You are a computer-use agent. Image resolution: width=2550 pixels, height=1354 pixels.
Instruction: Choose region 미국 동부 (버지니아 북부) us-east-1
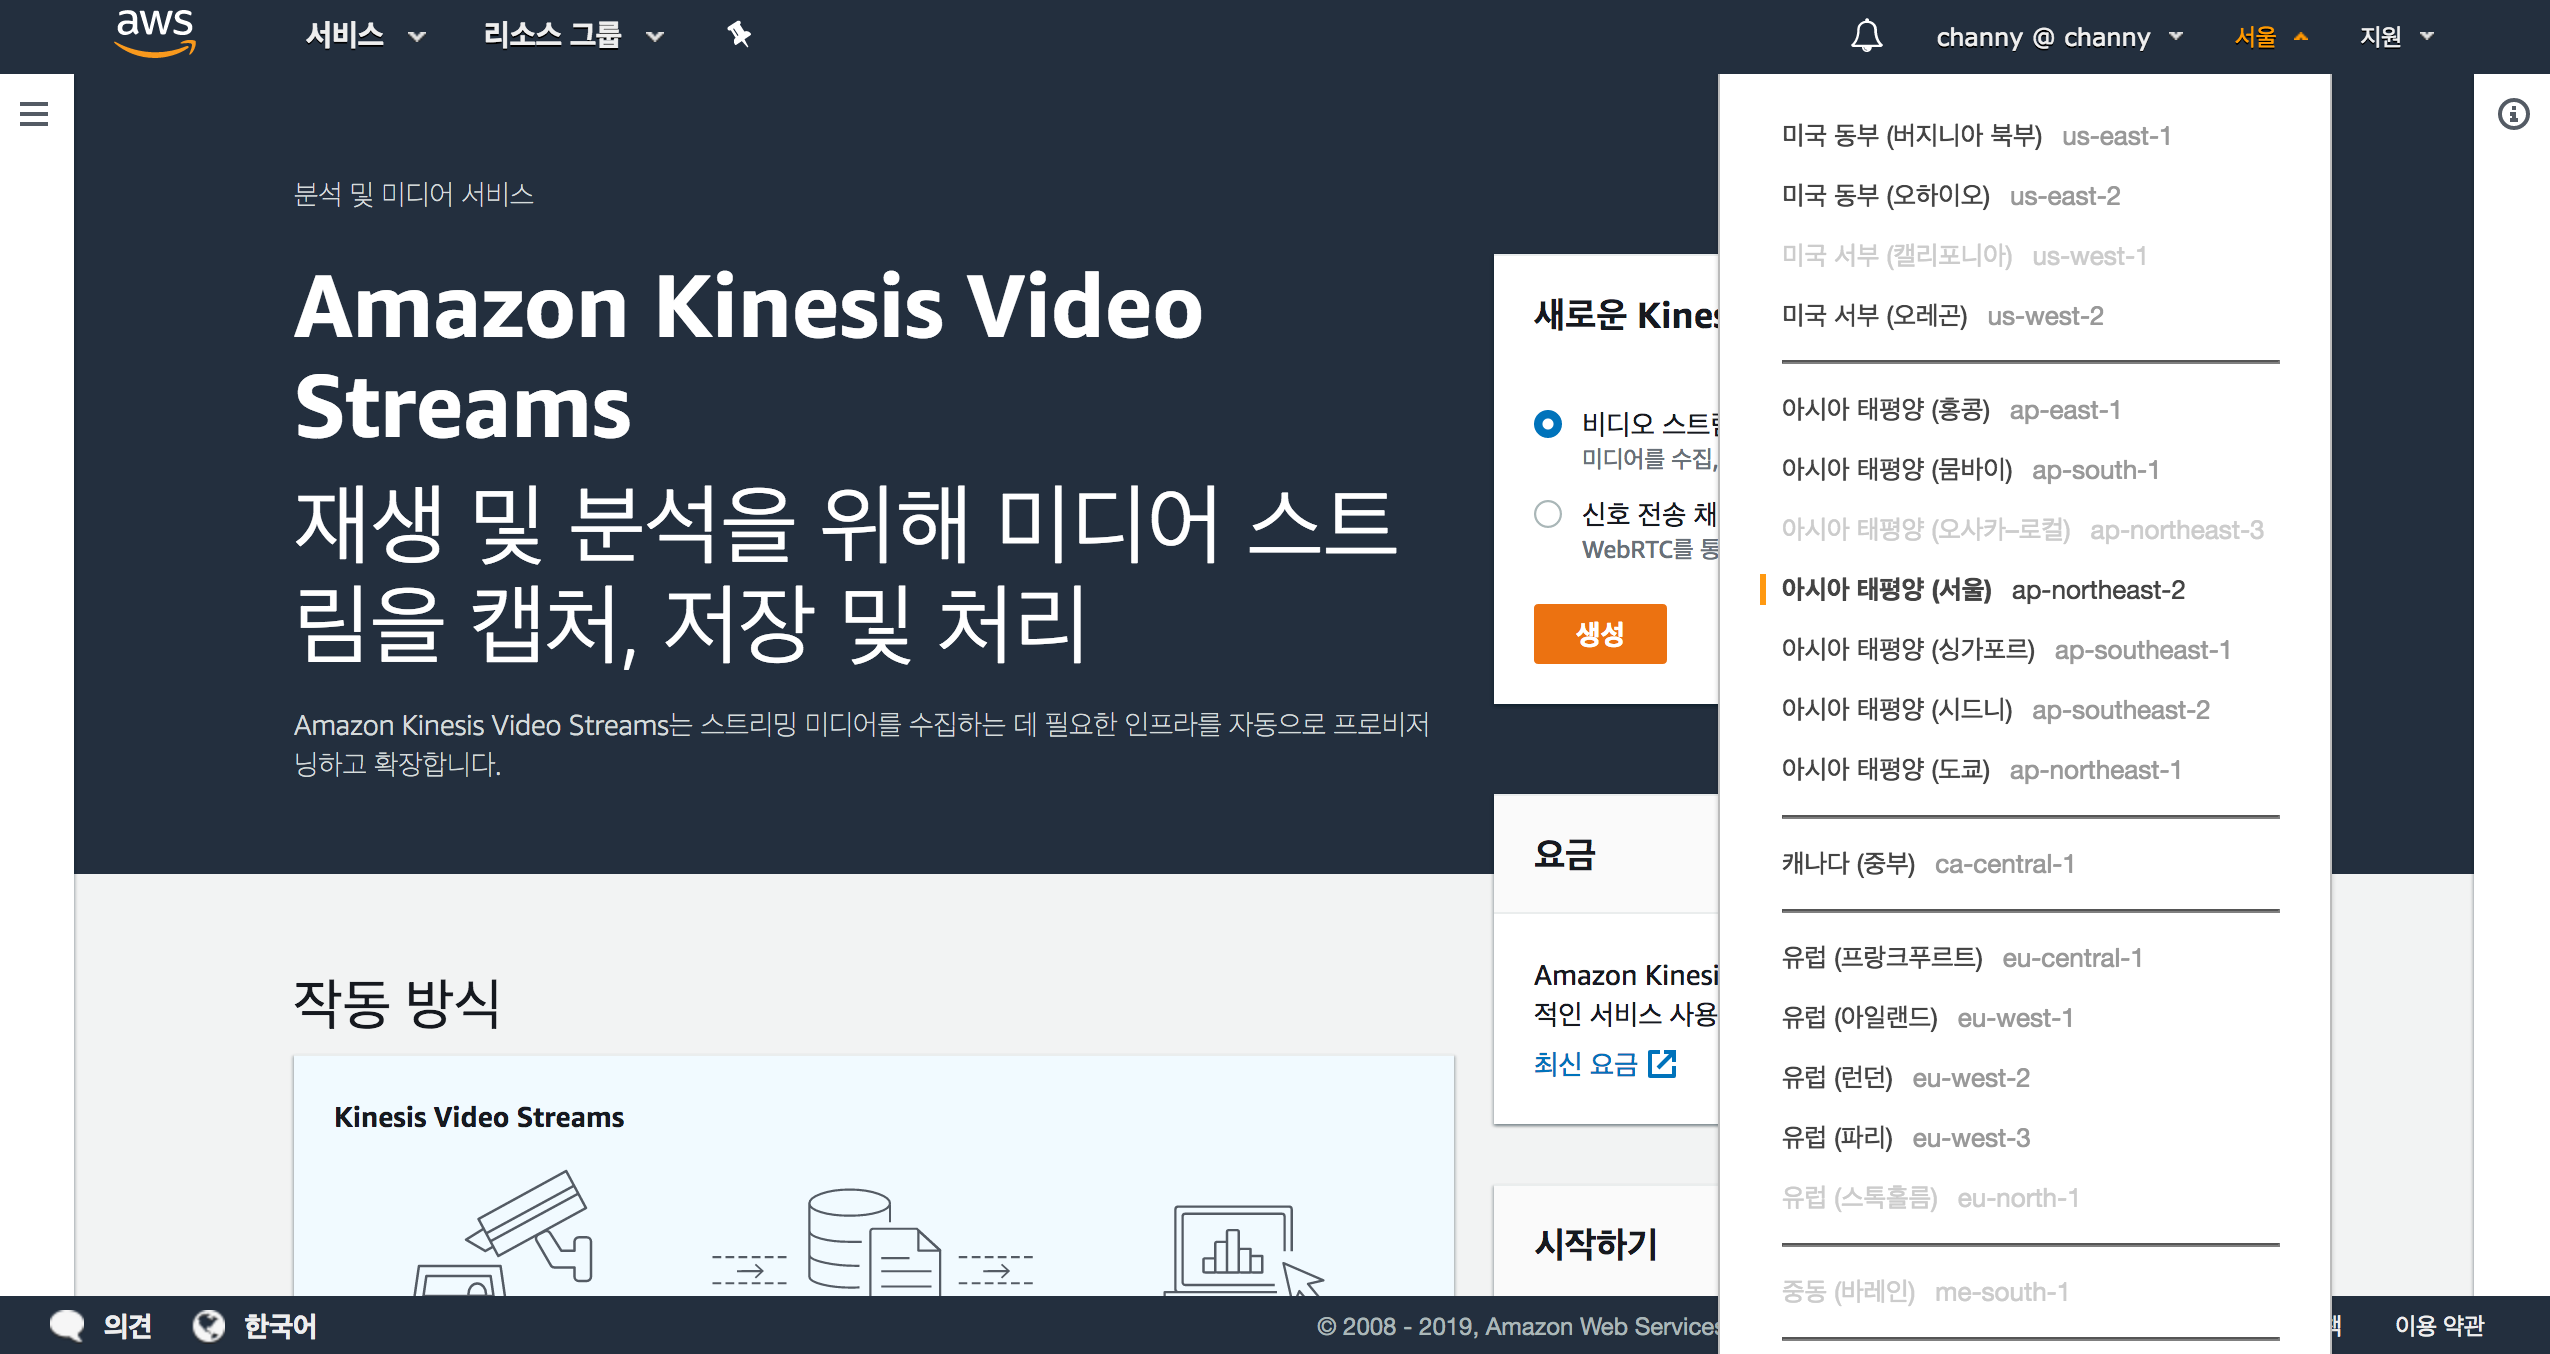[1975, 136]
